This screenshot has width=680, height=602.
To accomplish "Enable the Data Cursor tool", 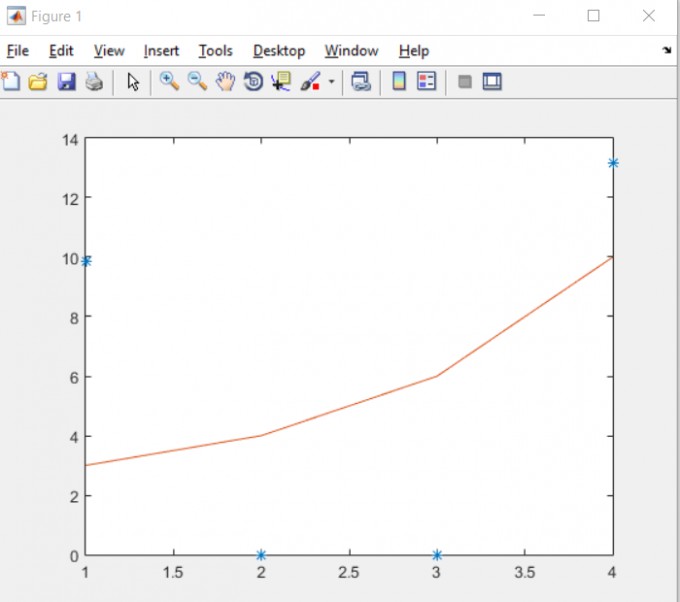I will [x=281, y=82].
